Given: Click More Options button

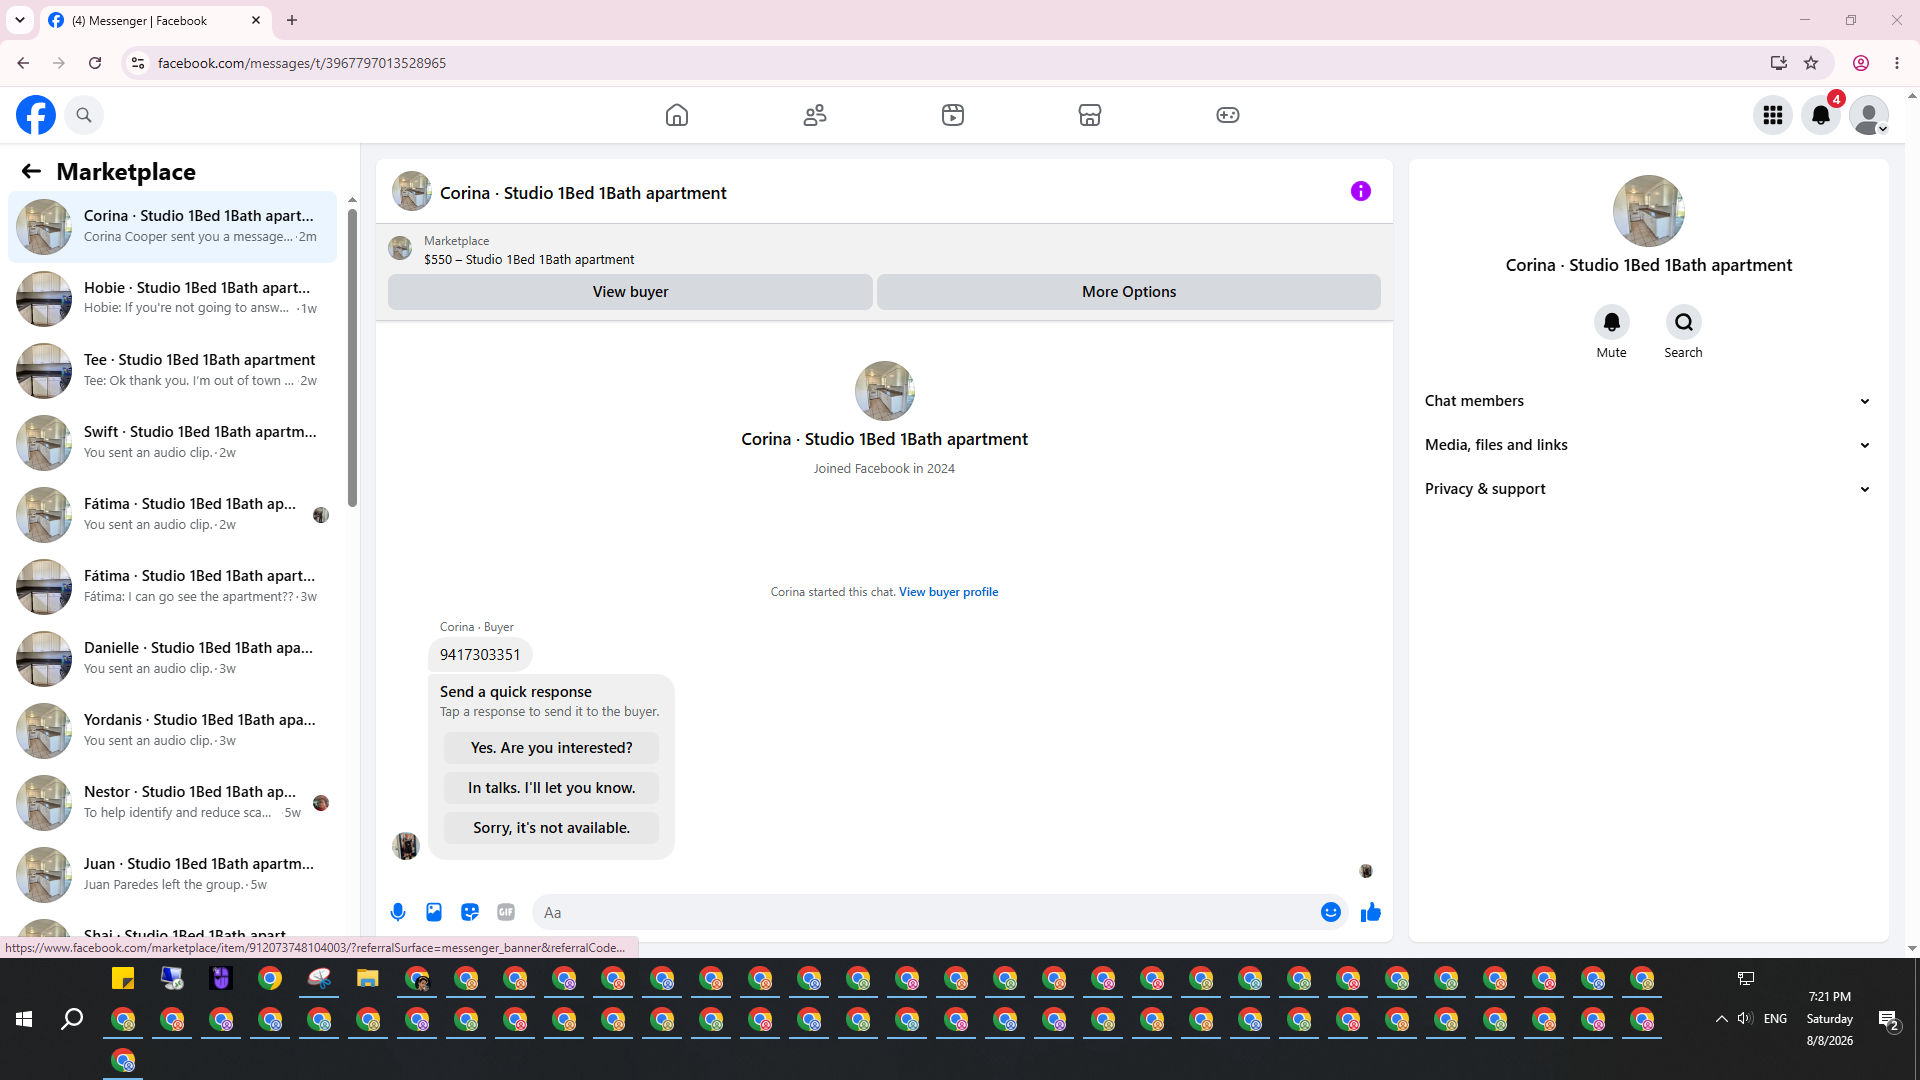Looking at the screenshot, I should (1129, 292).
